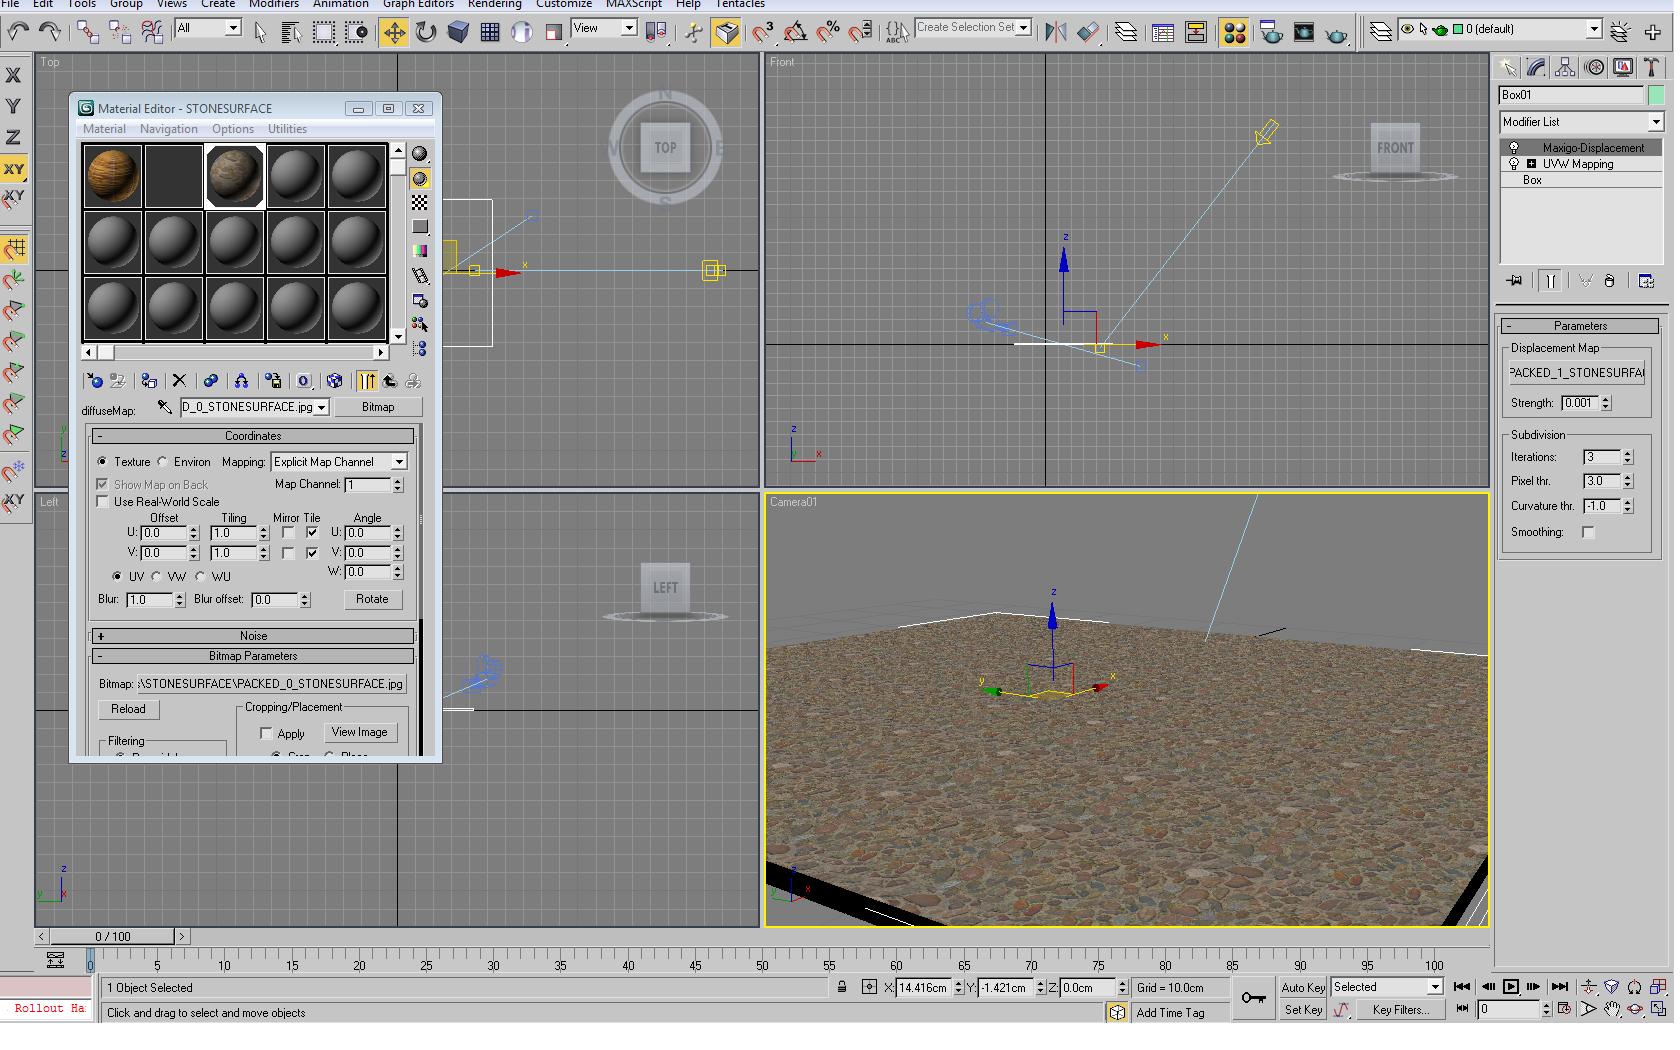The height and width of the screenshot is (1050, 1680).
Task: Click the Rotate button in Coordinates
Action: [x=372, y=599]
